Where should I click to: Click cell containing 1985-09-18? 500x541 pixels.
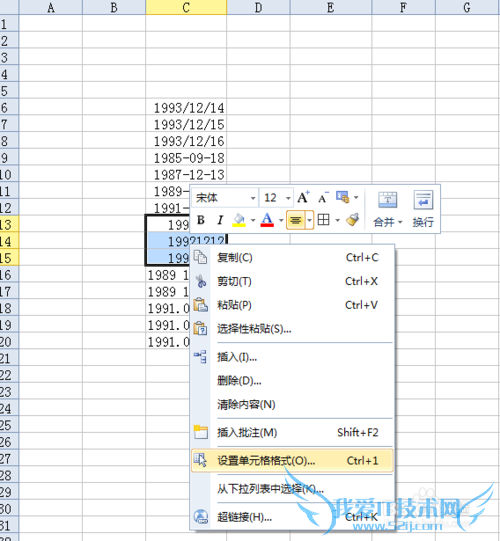coord(186,158)
